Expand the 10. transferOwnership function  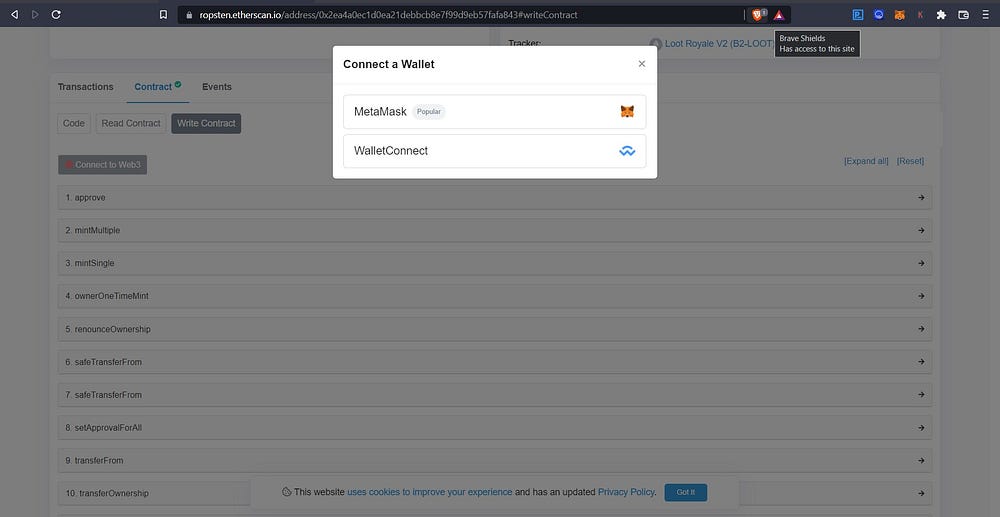[495, 493]
